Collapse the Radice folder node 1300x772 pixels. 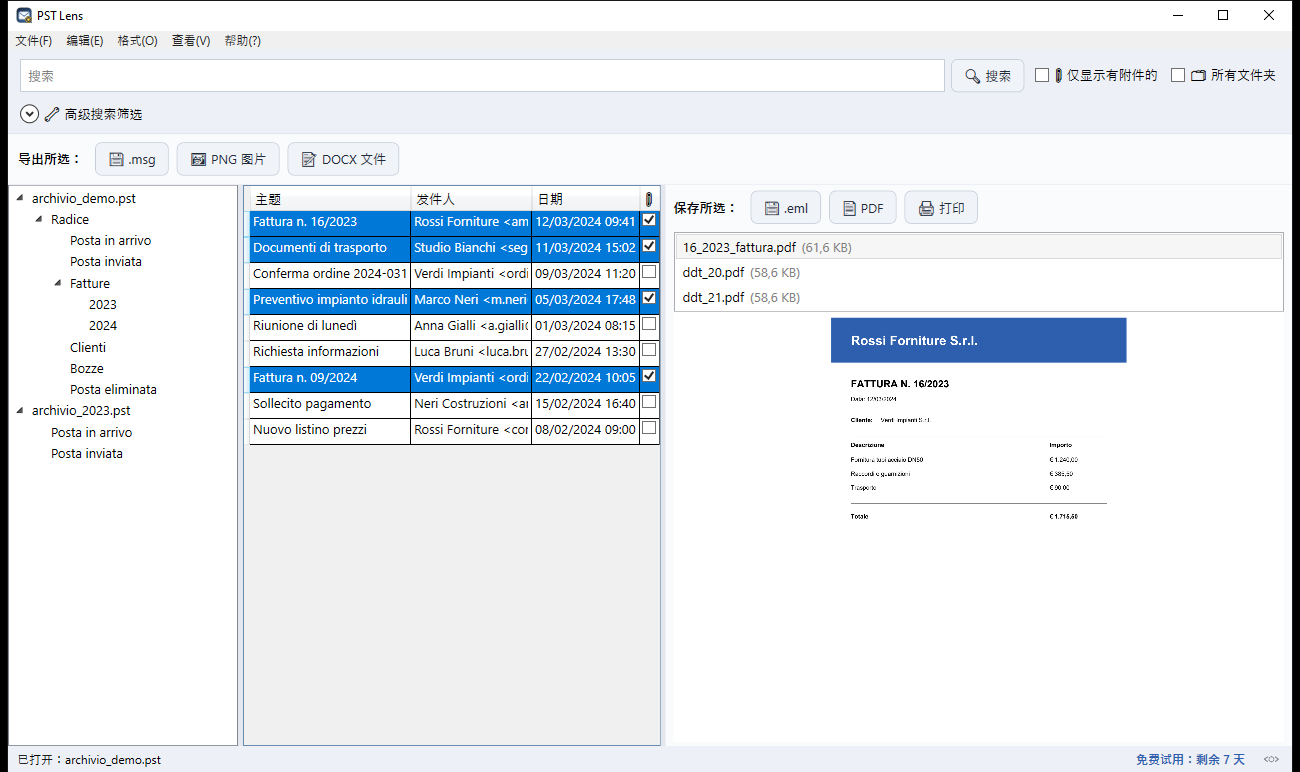pos(39,219)
